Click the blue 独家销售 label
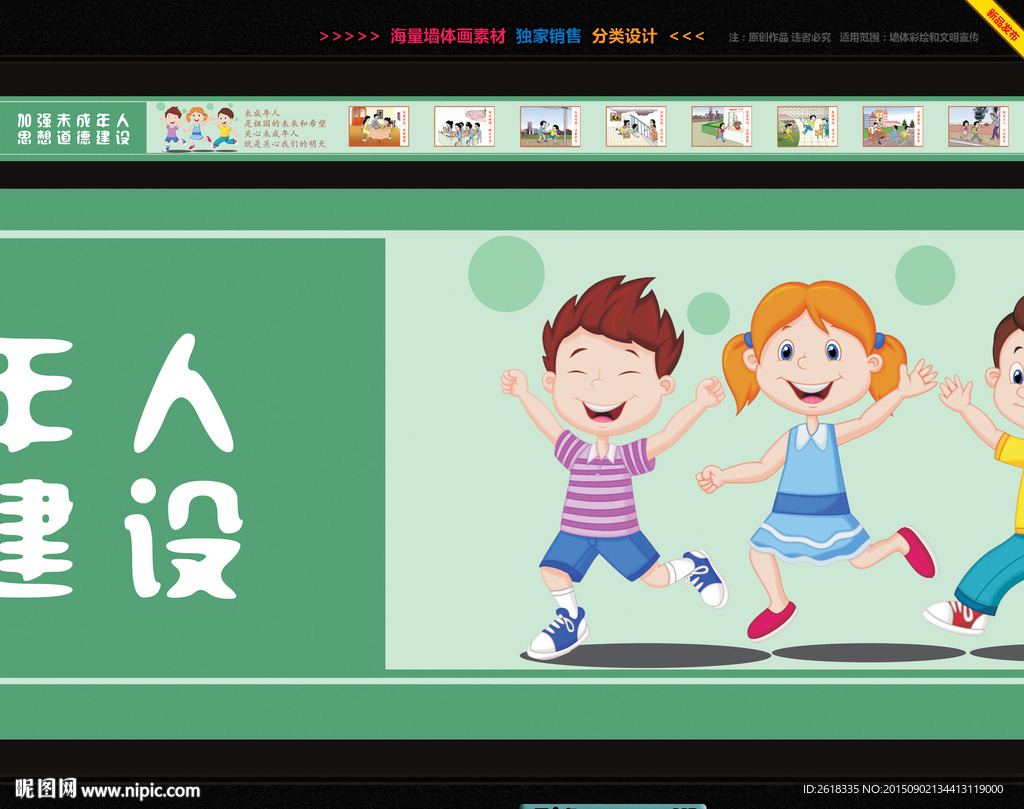 549,36
